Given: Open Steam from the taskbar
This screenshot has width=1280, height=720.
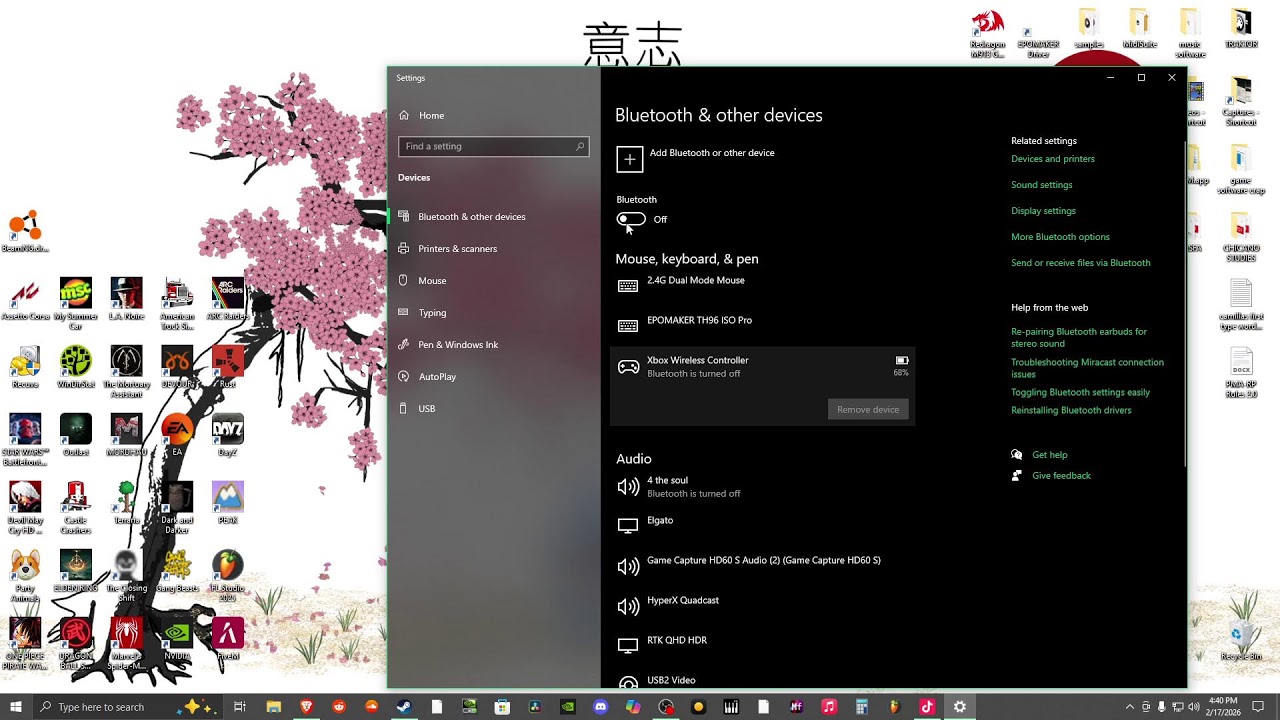Looking at the screenshot, I should [x=404, y=707].
